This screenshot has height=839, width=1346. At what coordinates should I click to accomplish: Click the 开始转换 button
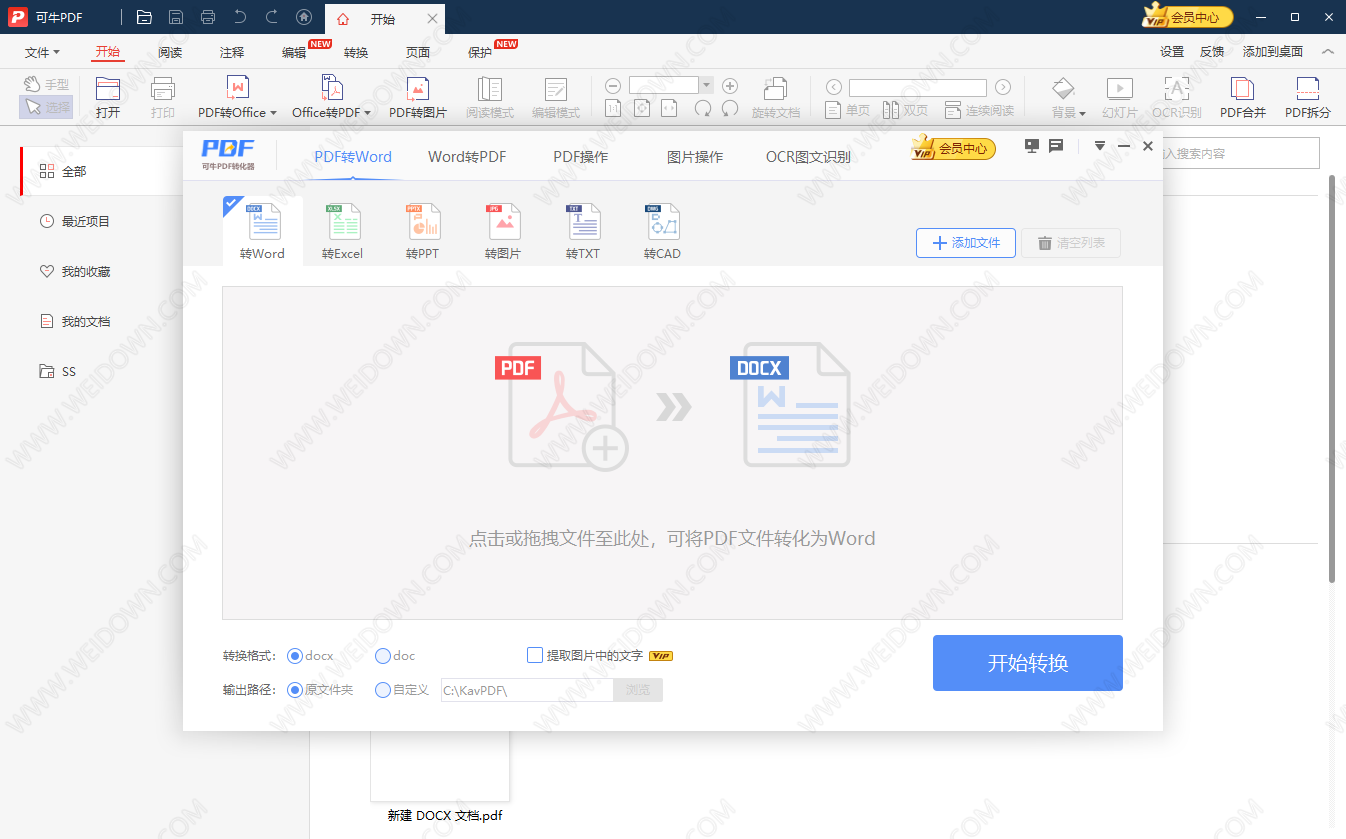(x=1028, y=663)
